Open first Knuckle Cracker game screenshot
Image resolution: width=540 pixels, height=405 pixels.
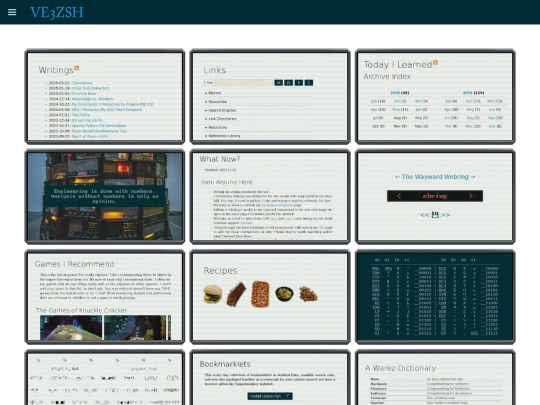tap(71, 327)
